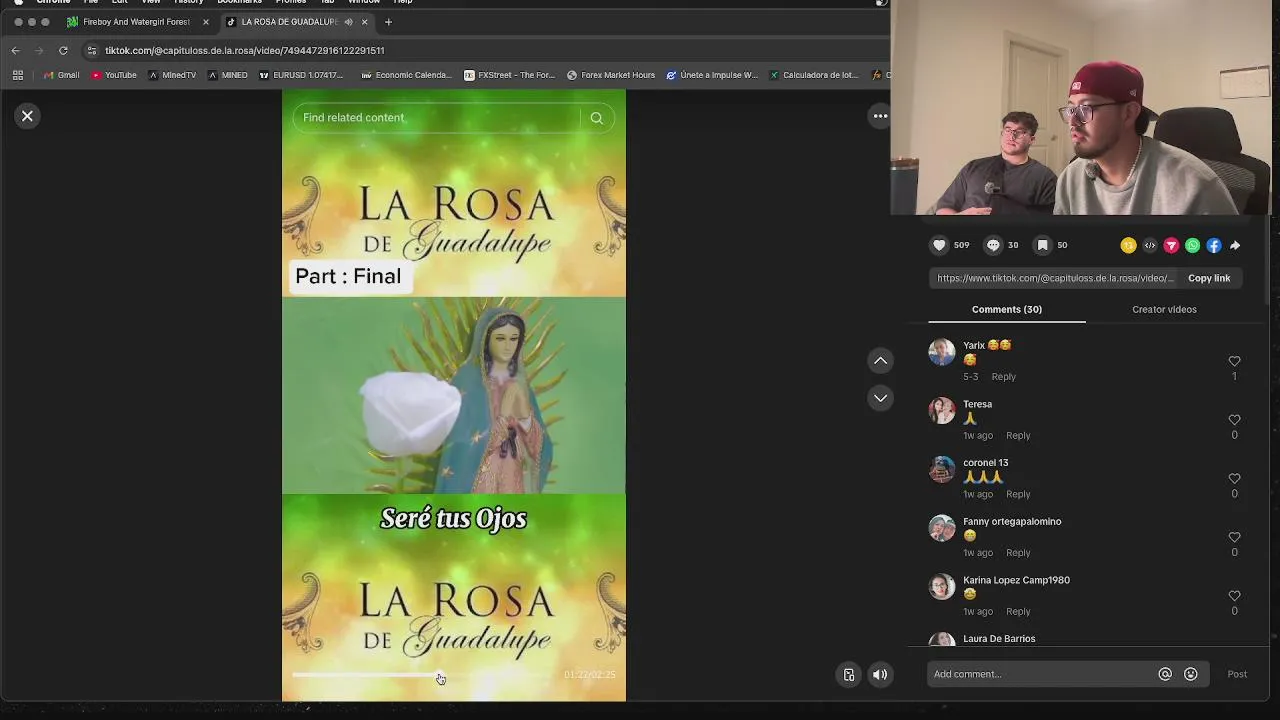Viewport: 1280px width, 720px height.
Task: Like Teresa's comment
Action: click(1234, 420)
